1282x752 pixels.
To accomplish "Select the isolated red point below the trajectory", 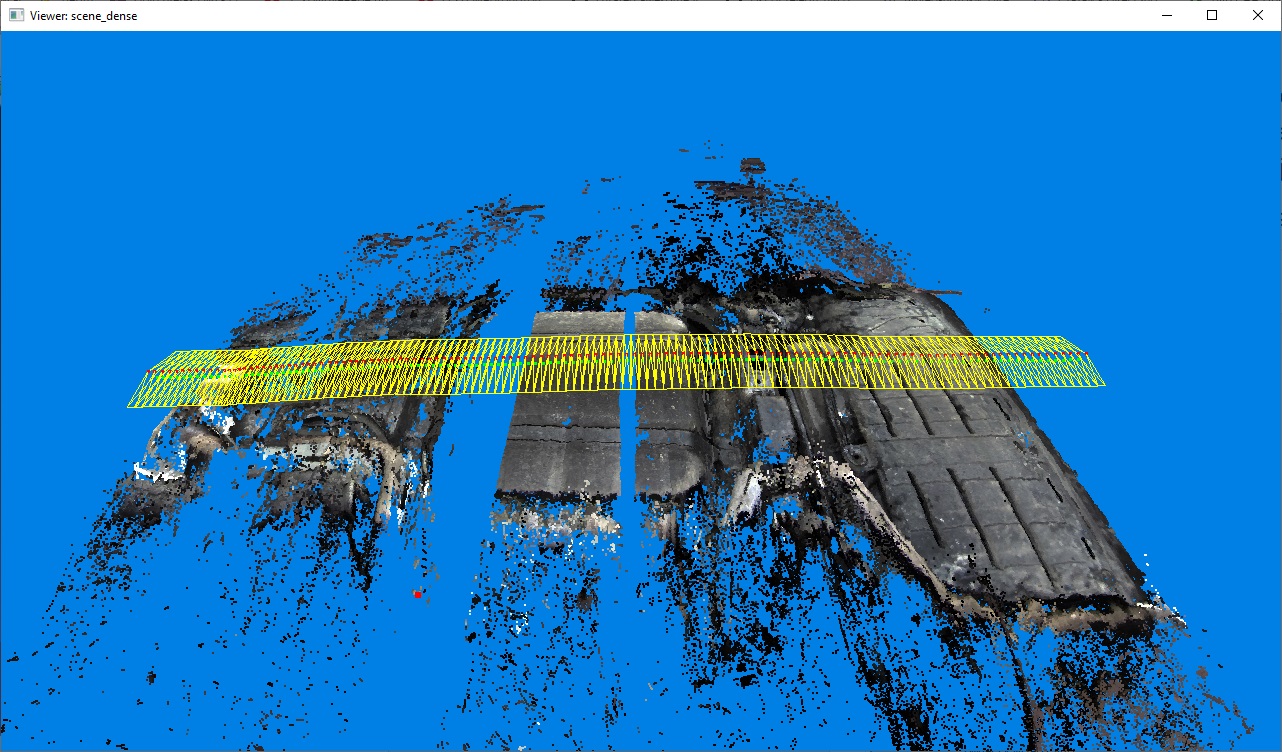I will pos(417,593).
